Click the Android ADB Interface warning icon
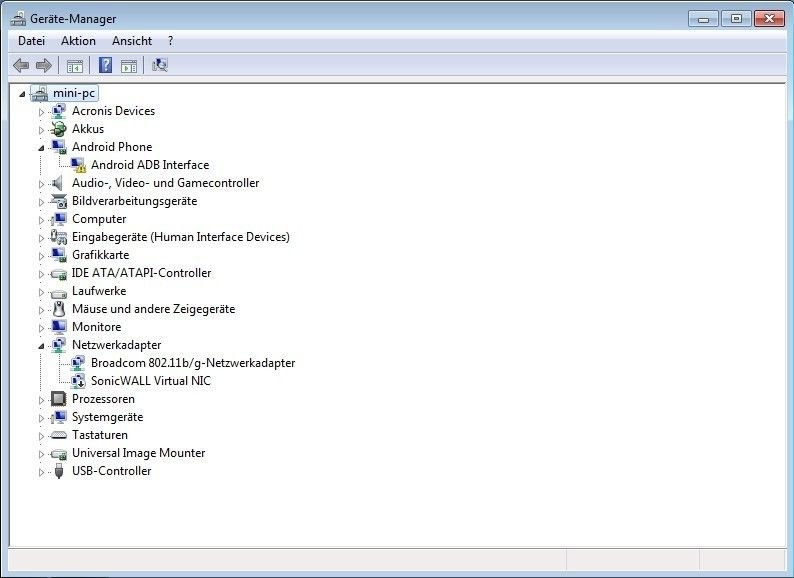794x578 pixels. point(78,165)
